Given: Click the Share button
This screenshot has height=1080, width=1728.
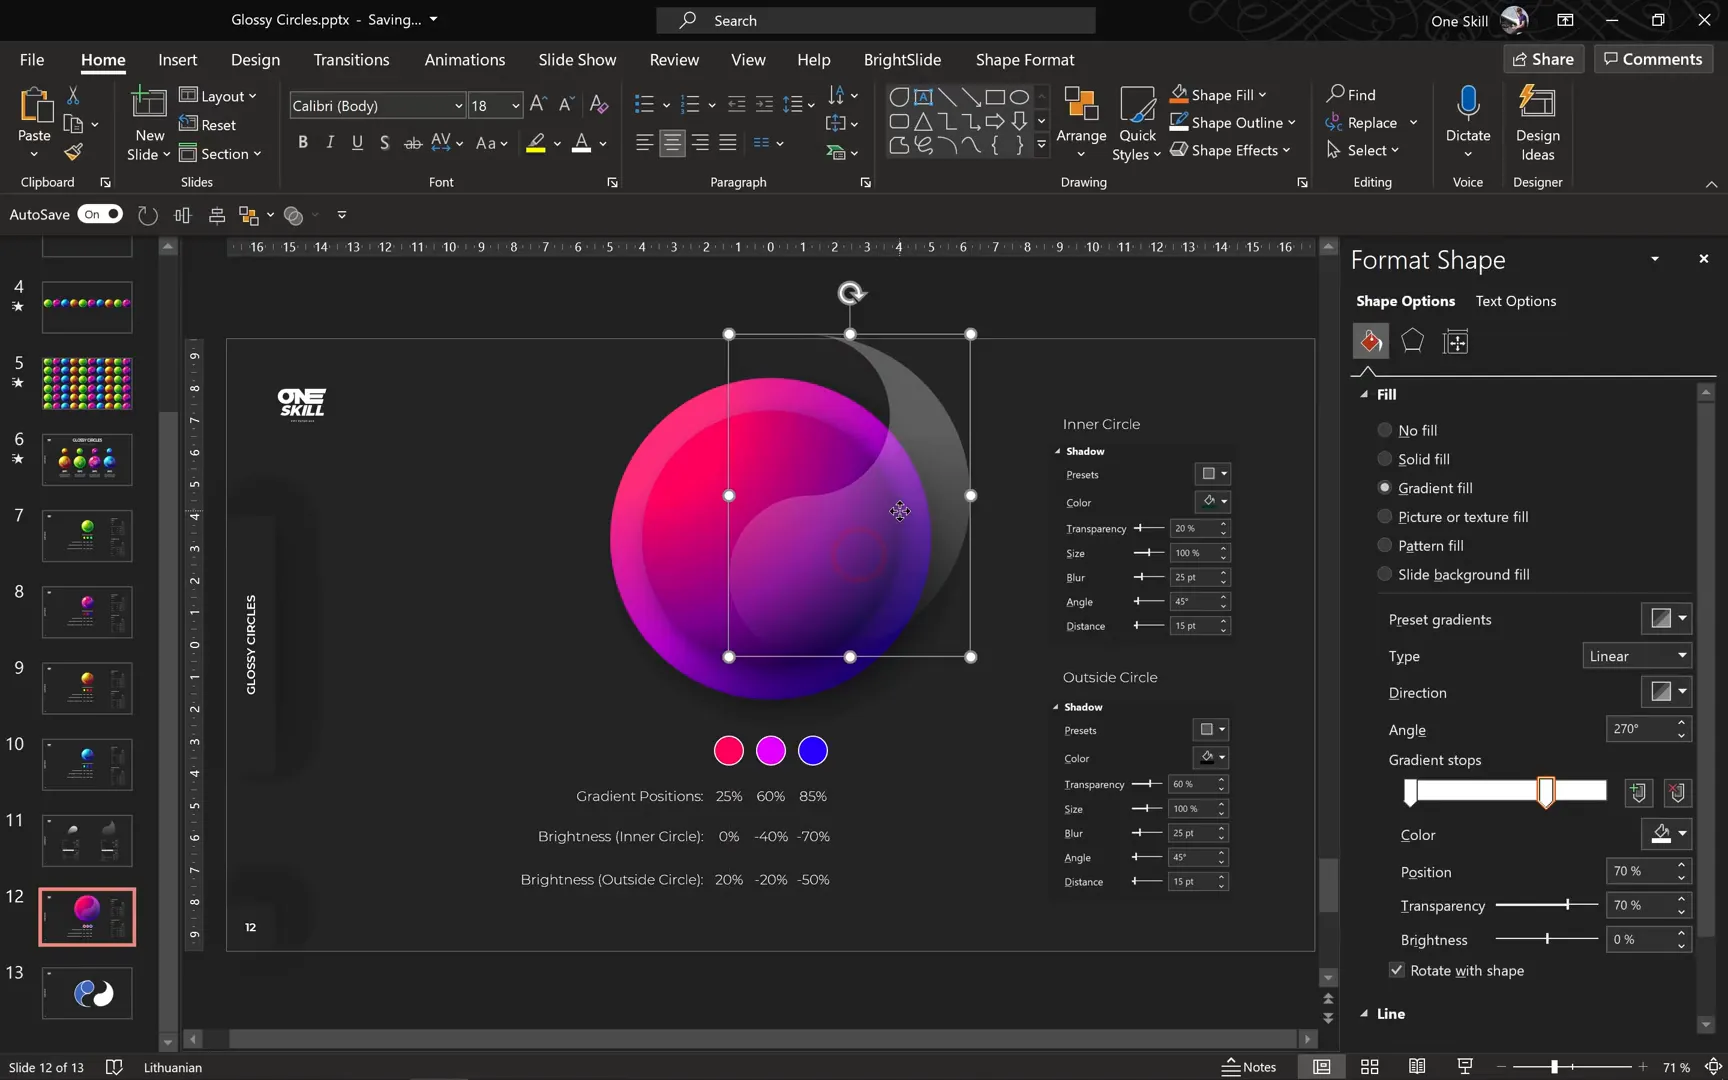Looking at the screenshot, I should (x=1544, y=59).
